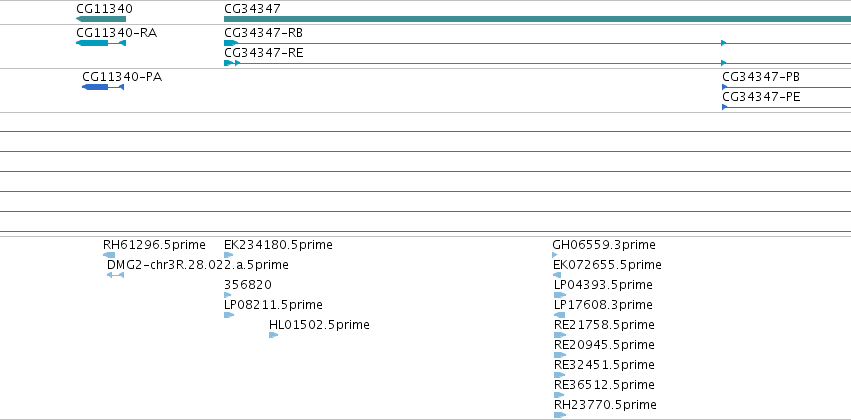The width and height of the screenshot is (851, 420).
Task: Click the RE20945.5prime label
Action: point(604,345)
